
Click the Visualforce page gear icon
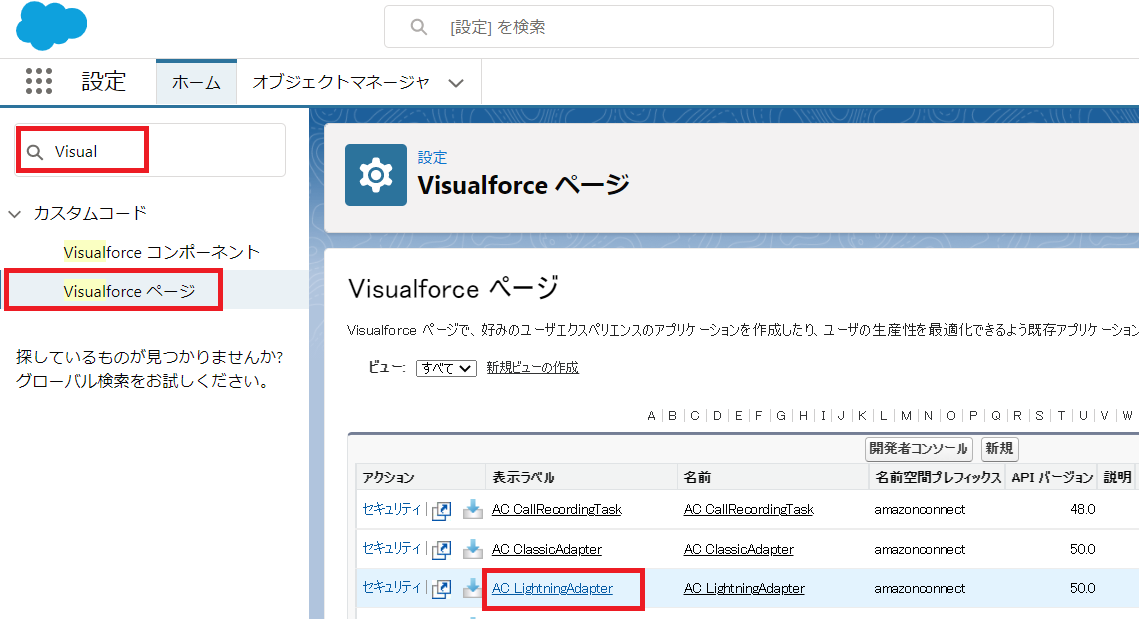click(376, 175)
